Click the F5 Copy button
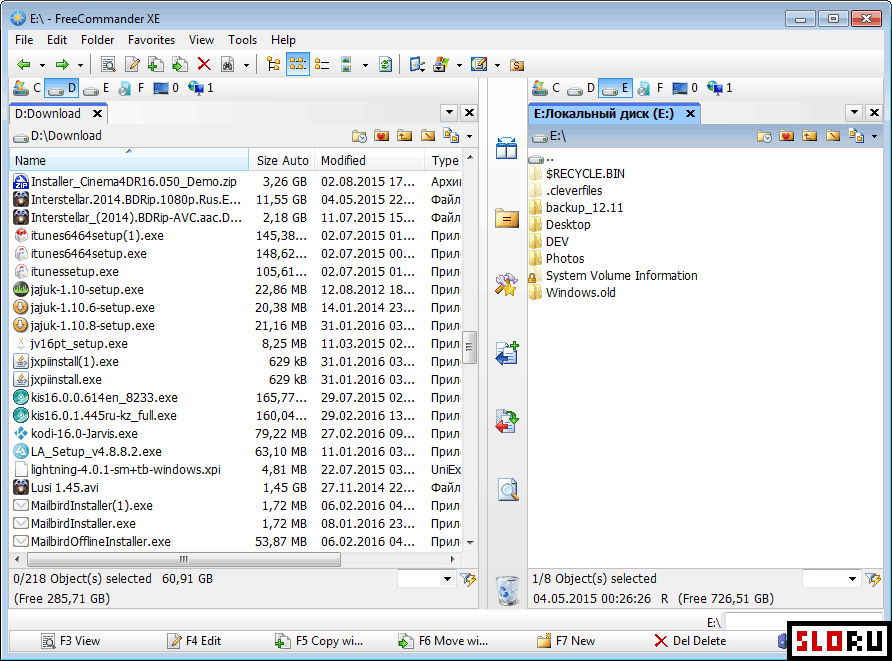The image size is (892, 661). click(319, 641)
